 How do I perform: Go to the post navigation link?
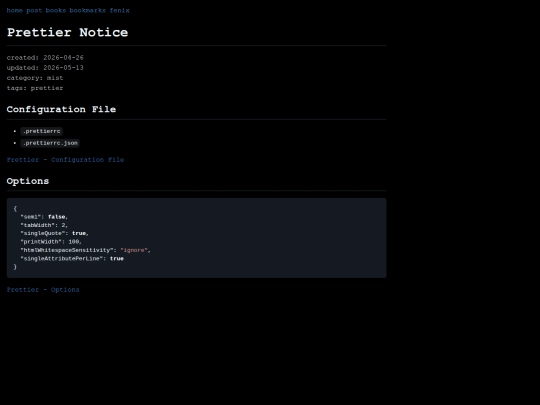tap(34, 10)
